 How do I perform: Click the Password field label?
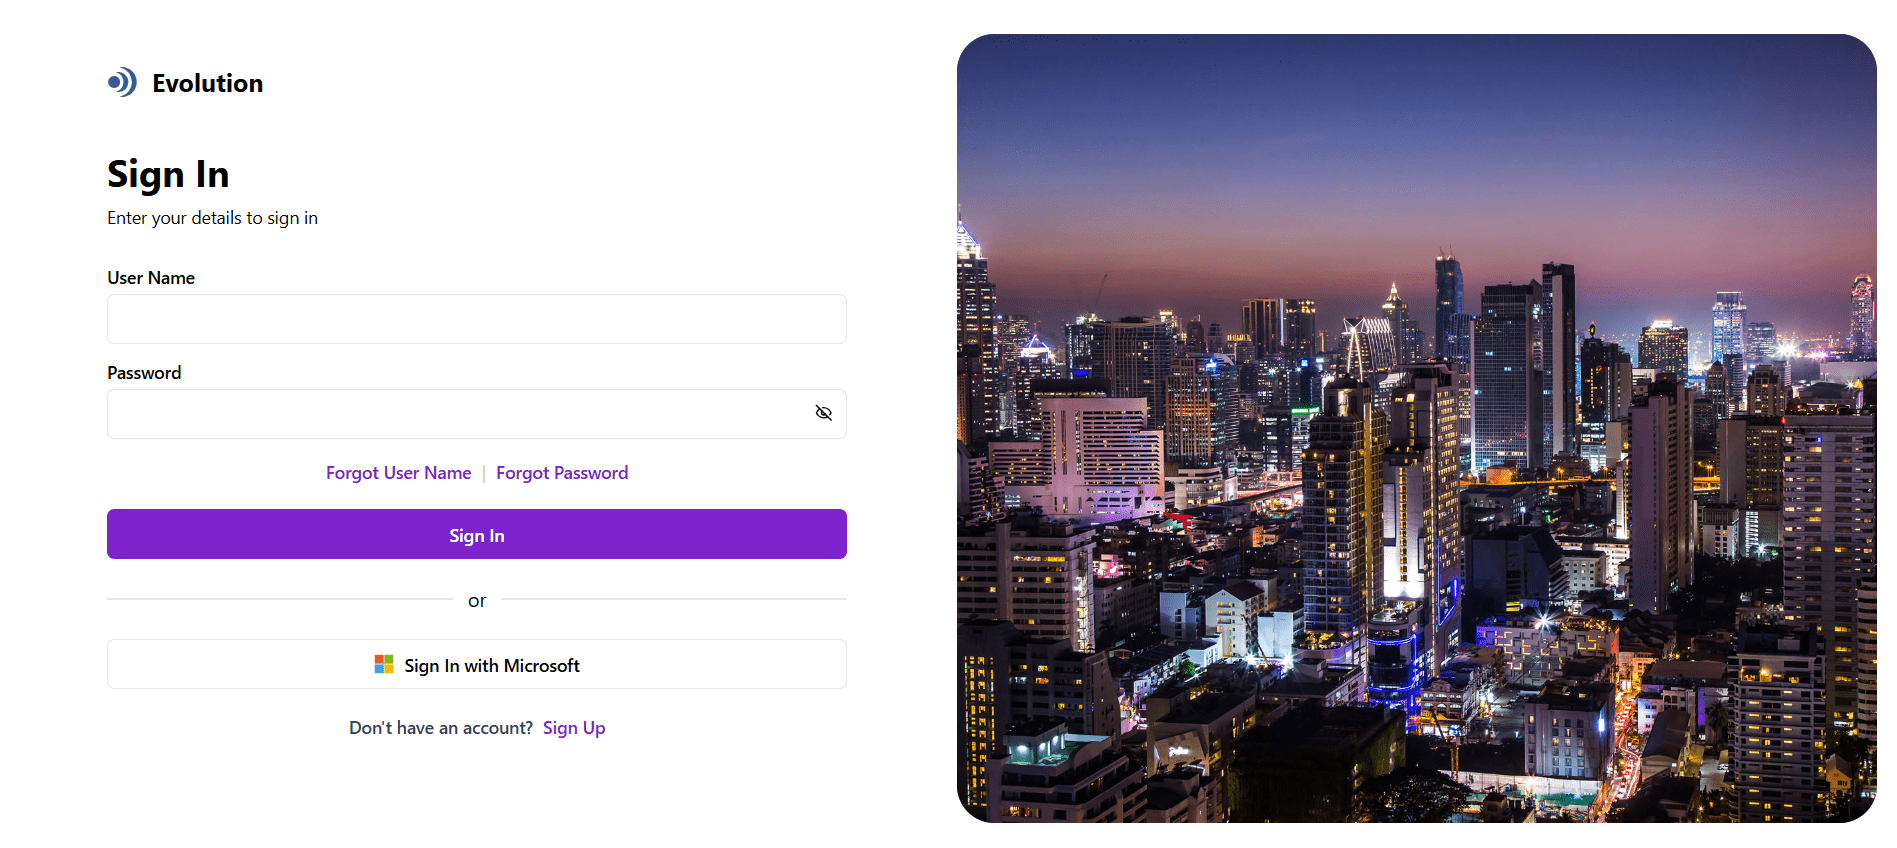pos(144,373)
